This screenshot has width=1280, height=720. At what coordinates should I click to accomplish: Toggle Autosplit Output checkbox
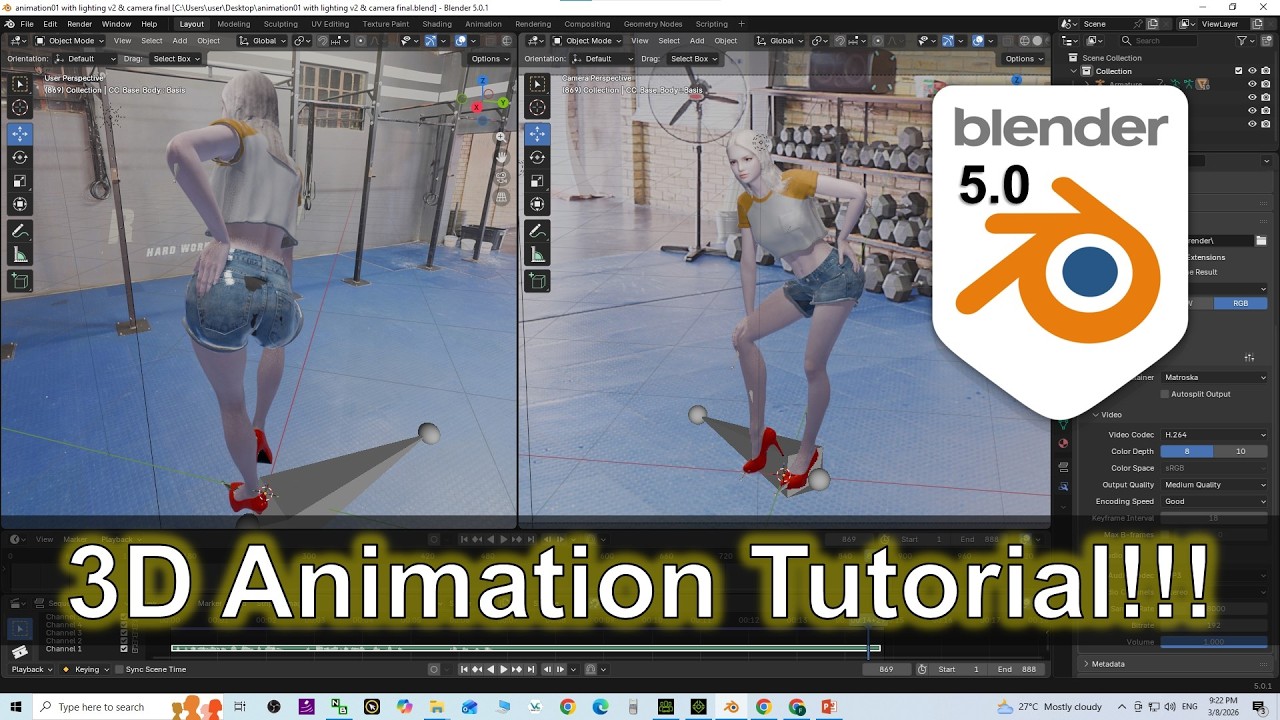(1164, 394)
